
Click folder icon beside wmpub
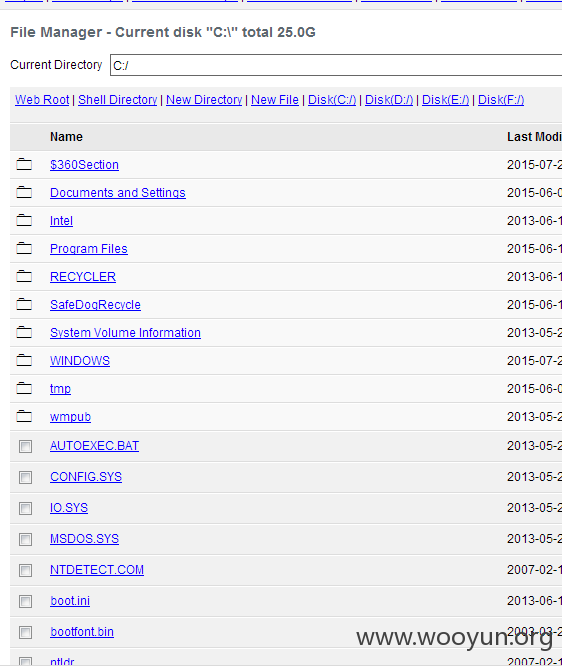(x=24, y=417)
